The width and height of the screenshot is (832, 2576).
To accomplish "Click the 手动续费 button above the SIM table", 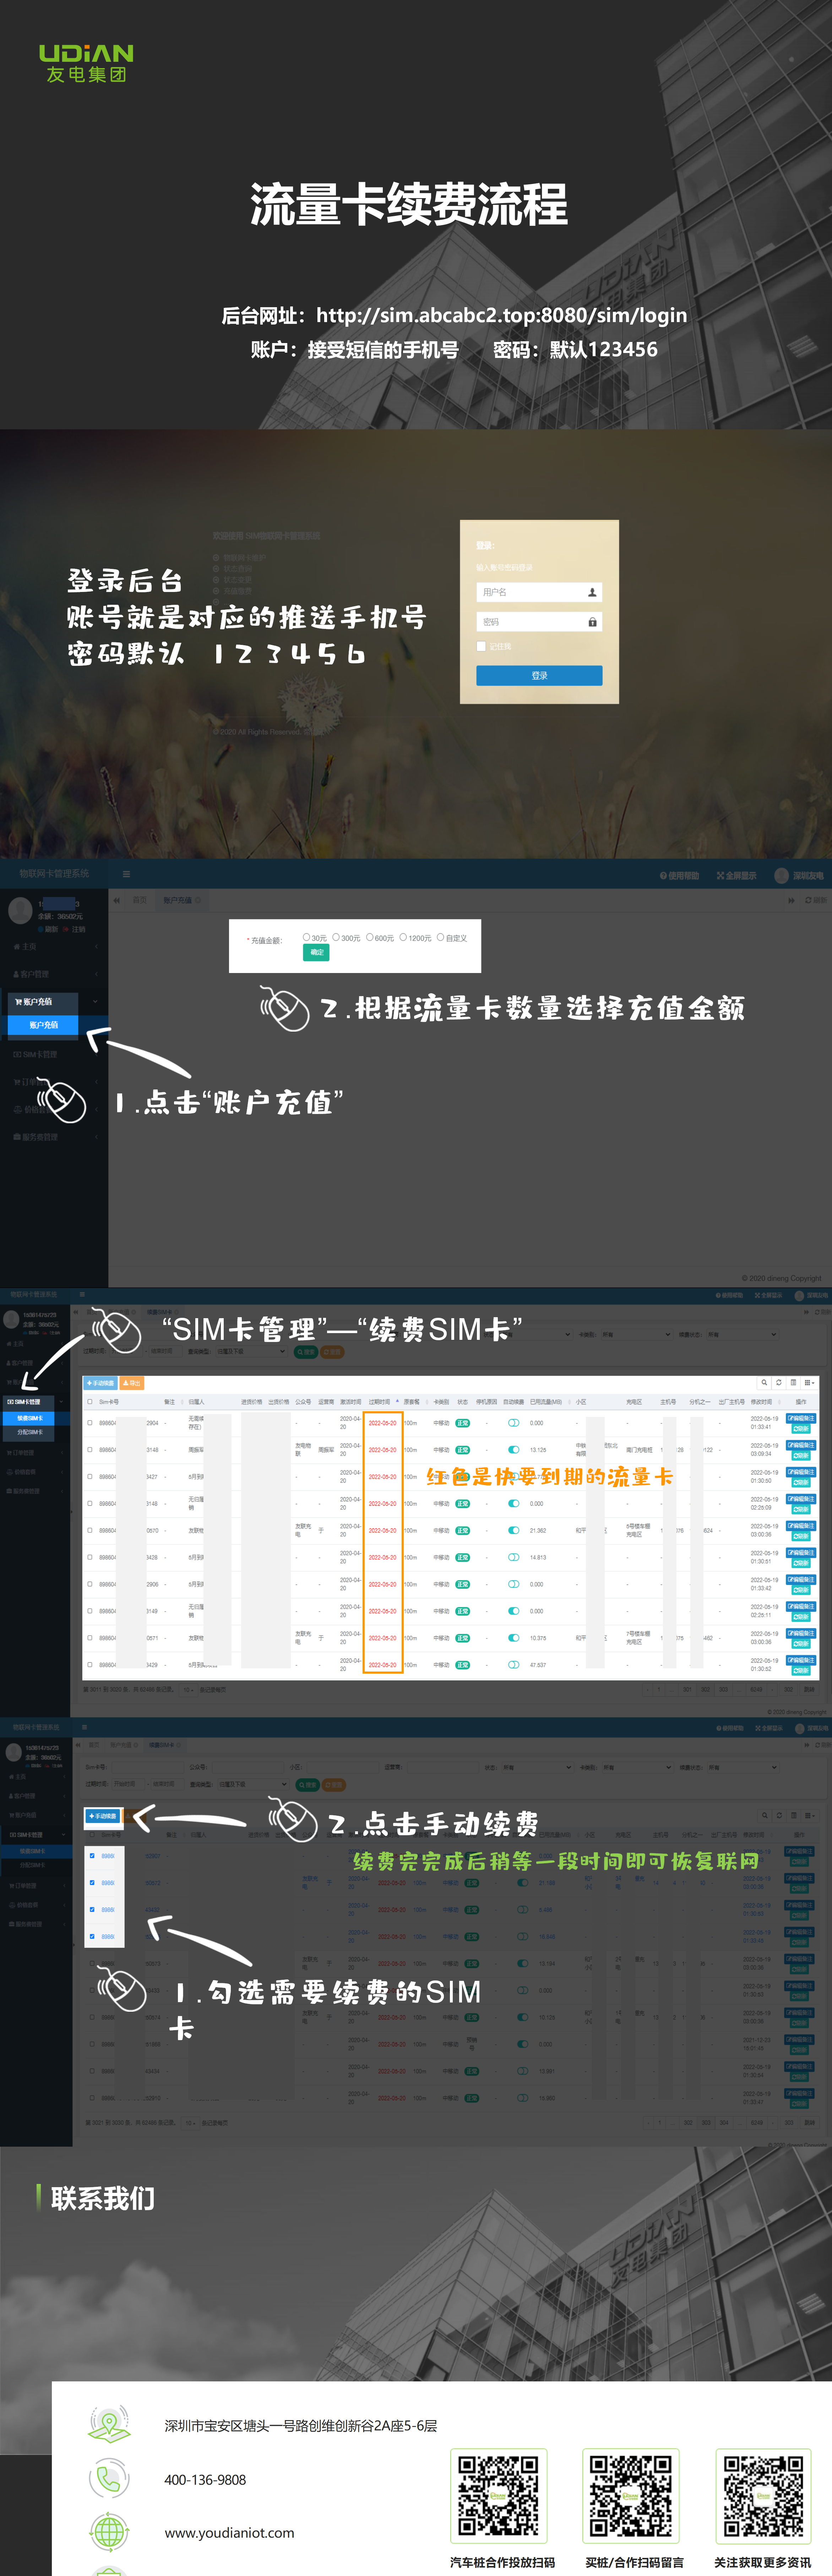I will (101, 1383).
